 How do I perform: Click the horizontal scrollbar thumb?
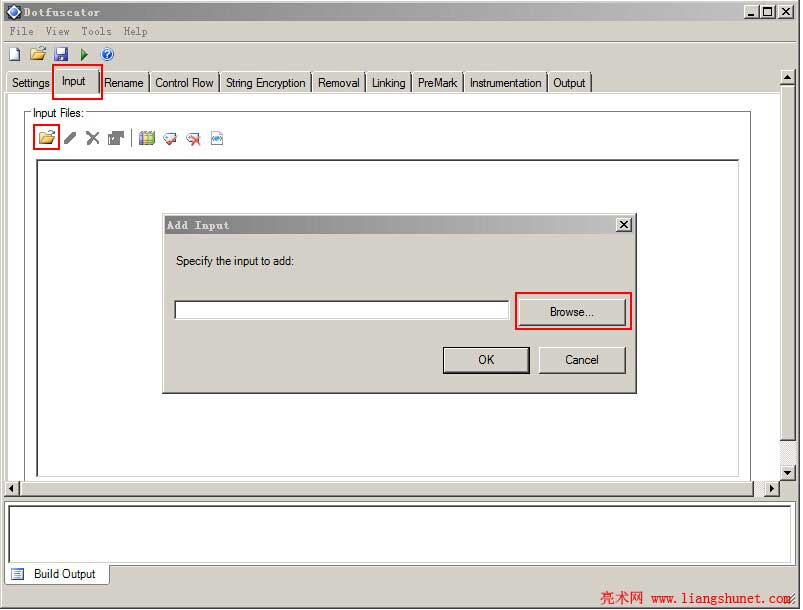[387, 489]
